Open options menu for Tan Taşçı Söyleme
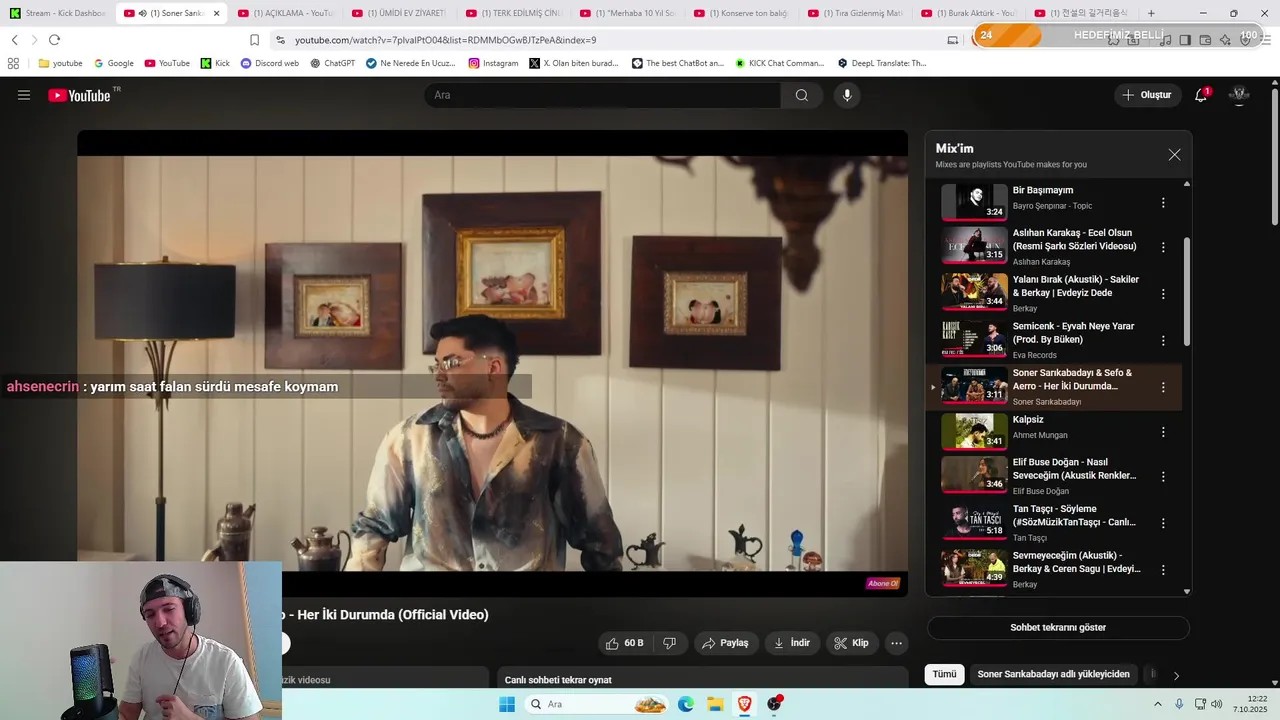 coord(1163,523)
